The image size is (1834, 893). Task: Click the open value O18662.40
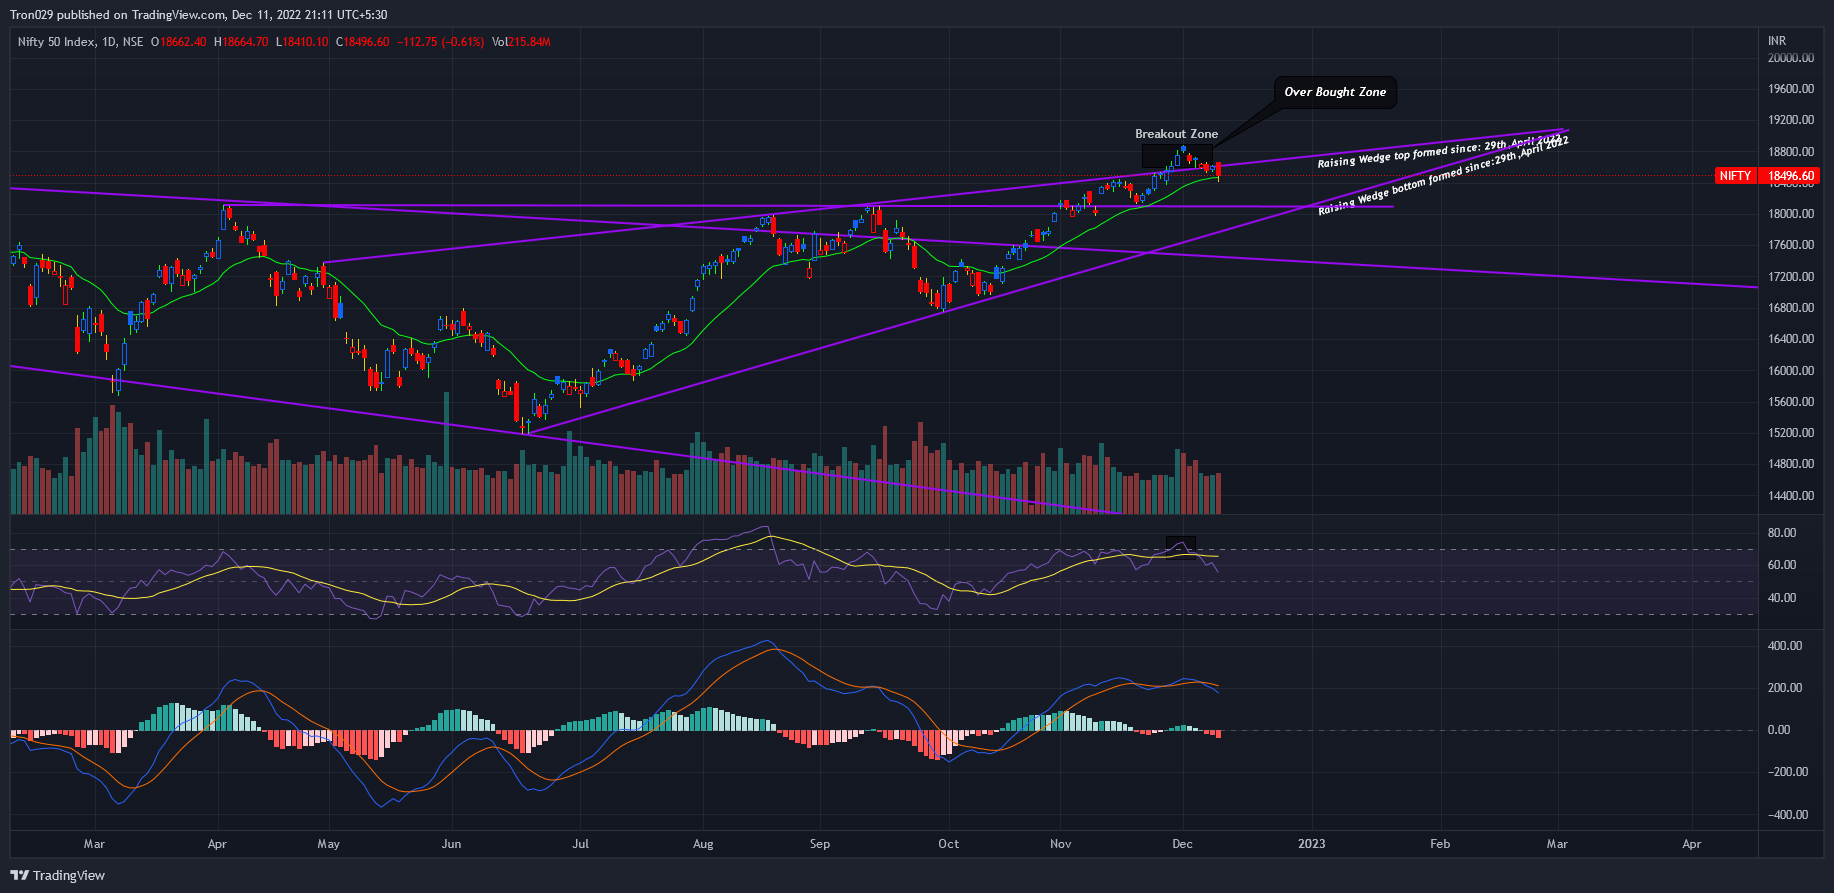[x=178, y=42]
